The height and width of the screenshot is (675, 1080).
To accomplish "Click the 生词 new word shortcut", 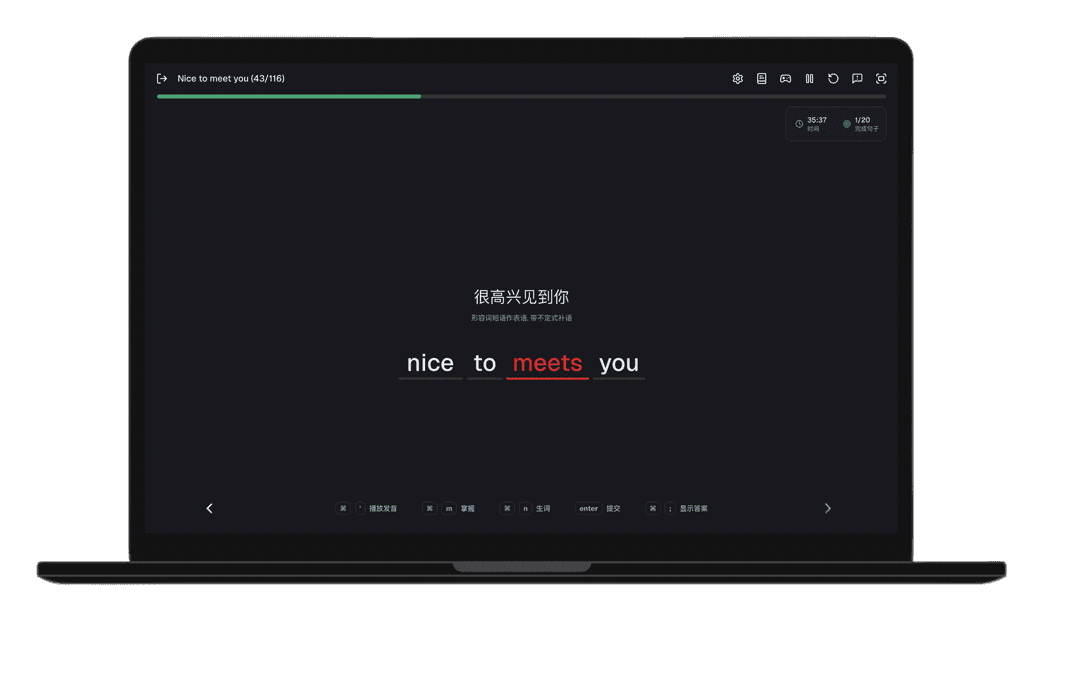I will [x=526, y=508].
